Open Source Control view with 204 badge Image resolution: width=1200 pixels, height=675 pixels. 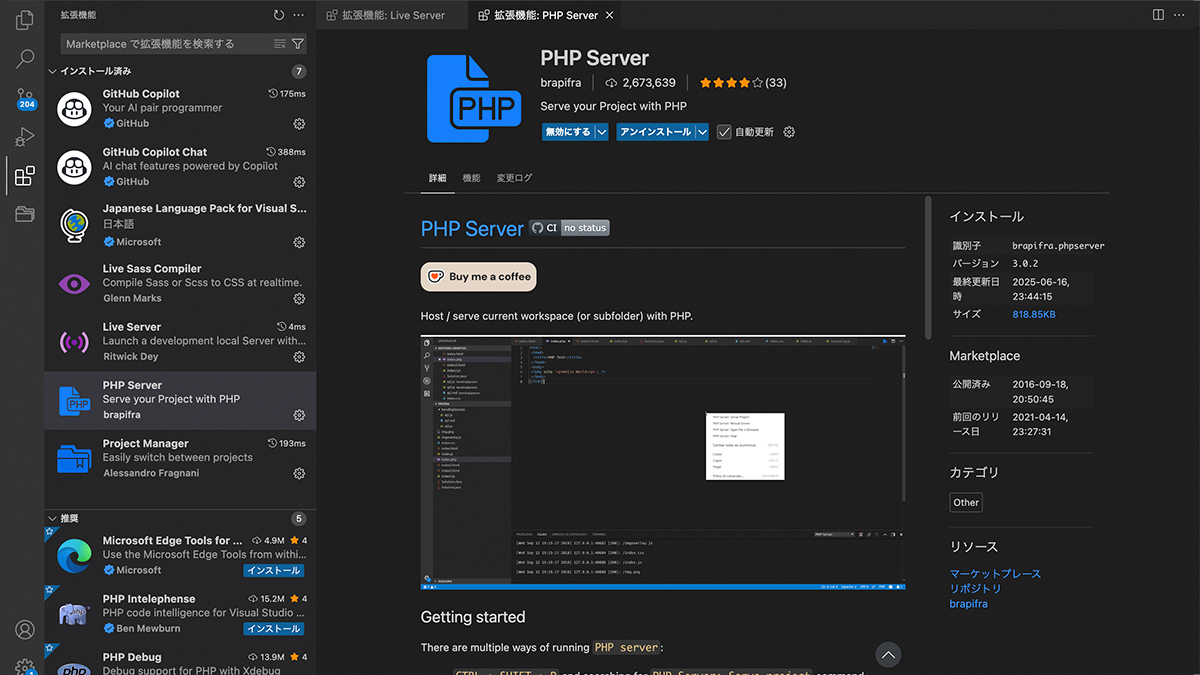[x=25, y=98]
